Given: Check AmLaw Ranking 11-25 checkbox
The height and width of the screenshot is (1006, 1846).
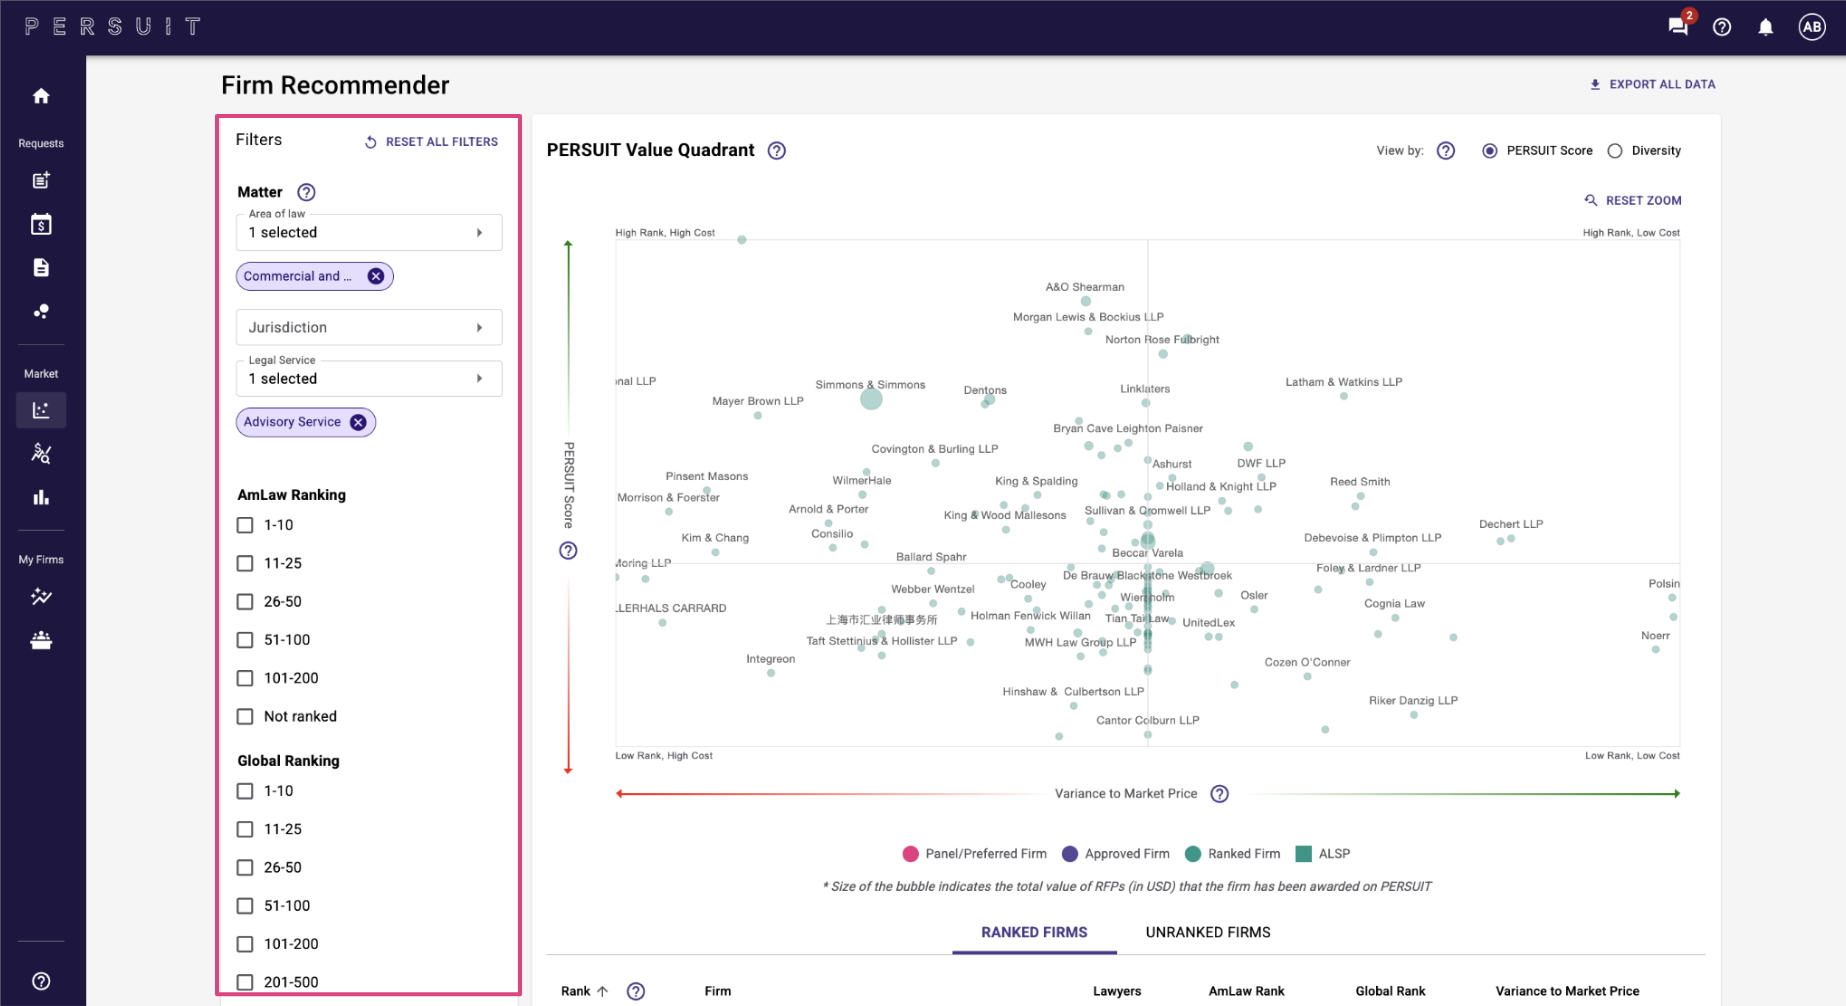Looking at the screenshot, I should (x=245, y=563).
